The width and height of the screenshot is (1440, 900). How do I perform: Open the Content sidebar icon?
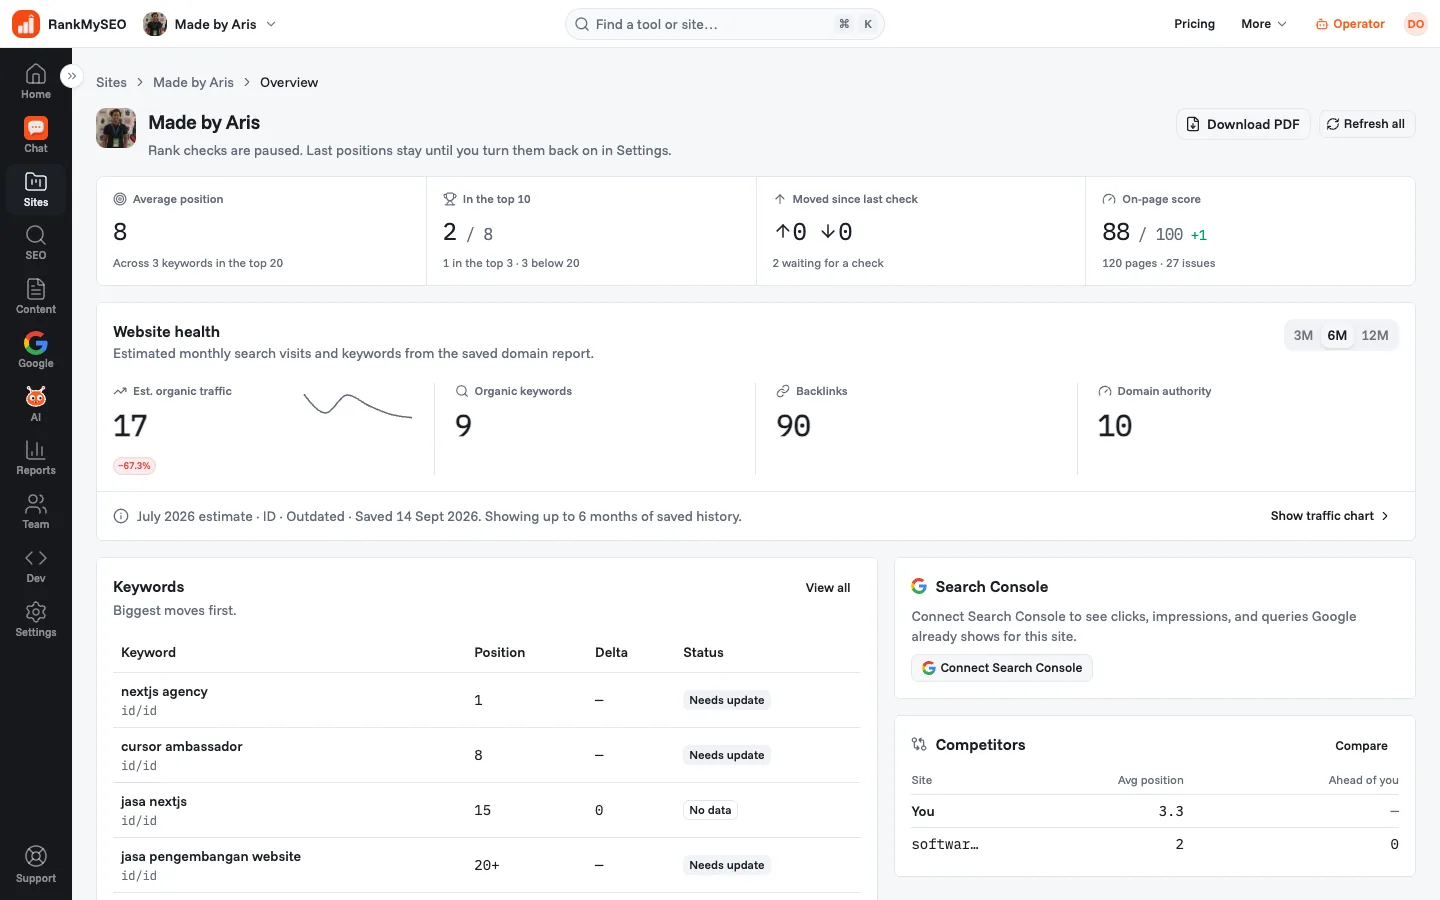(x=36, y=297)
